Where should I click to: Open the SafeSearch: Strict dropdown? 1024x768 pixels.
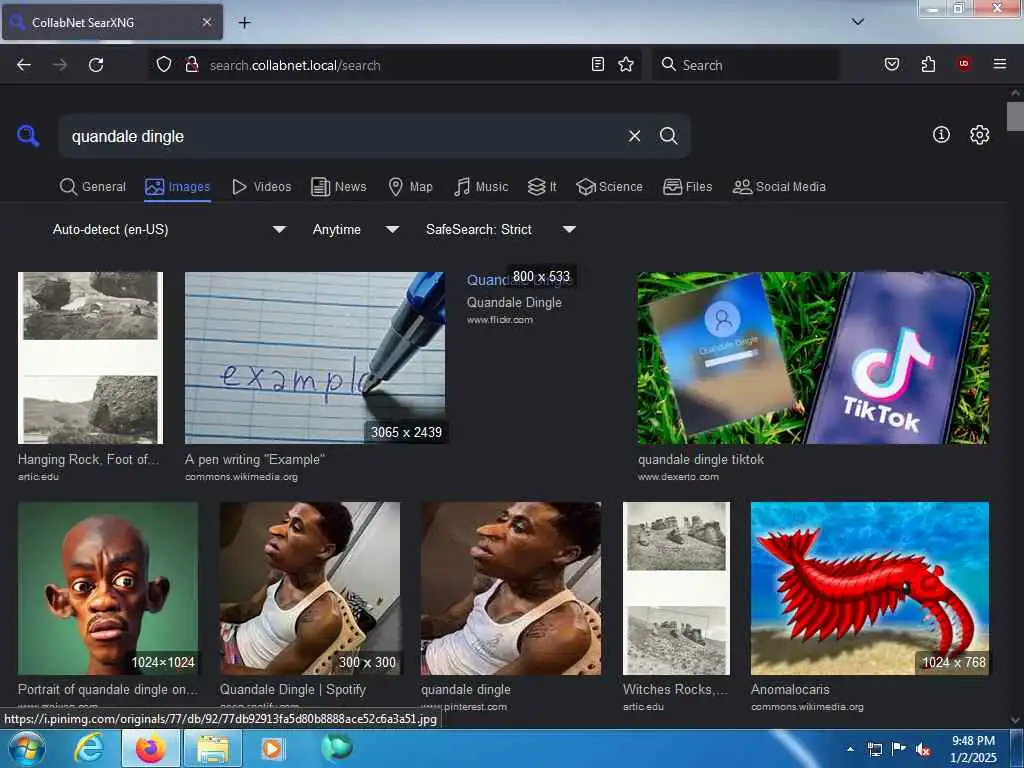click(x=501, y=229)
